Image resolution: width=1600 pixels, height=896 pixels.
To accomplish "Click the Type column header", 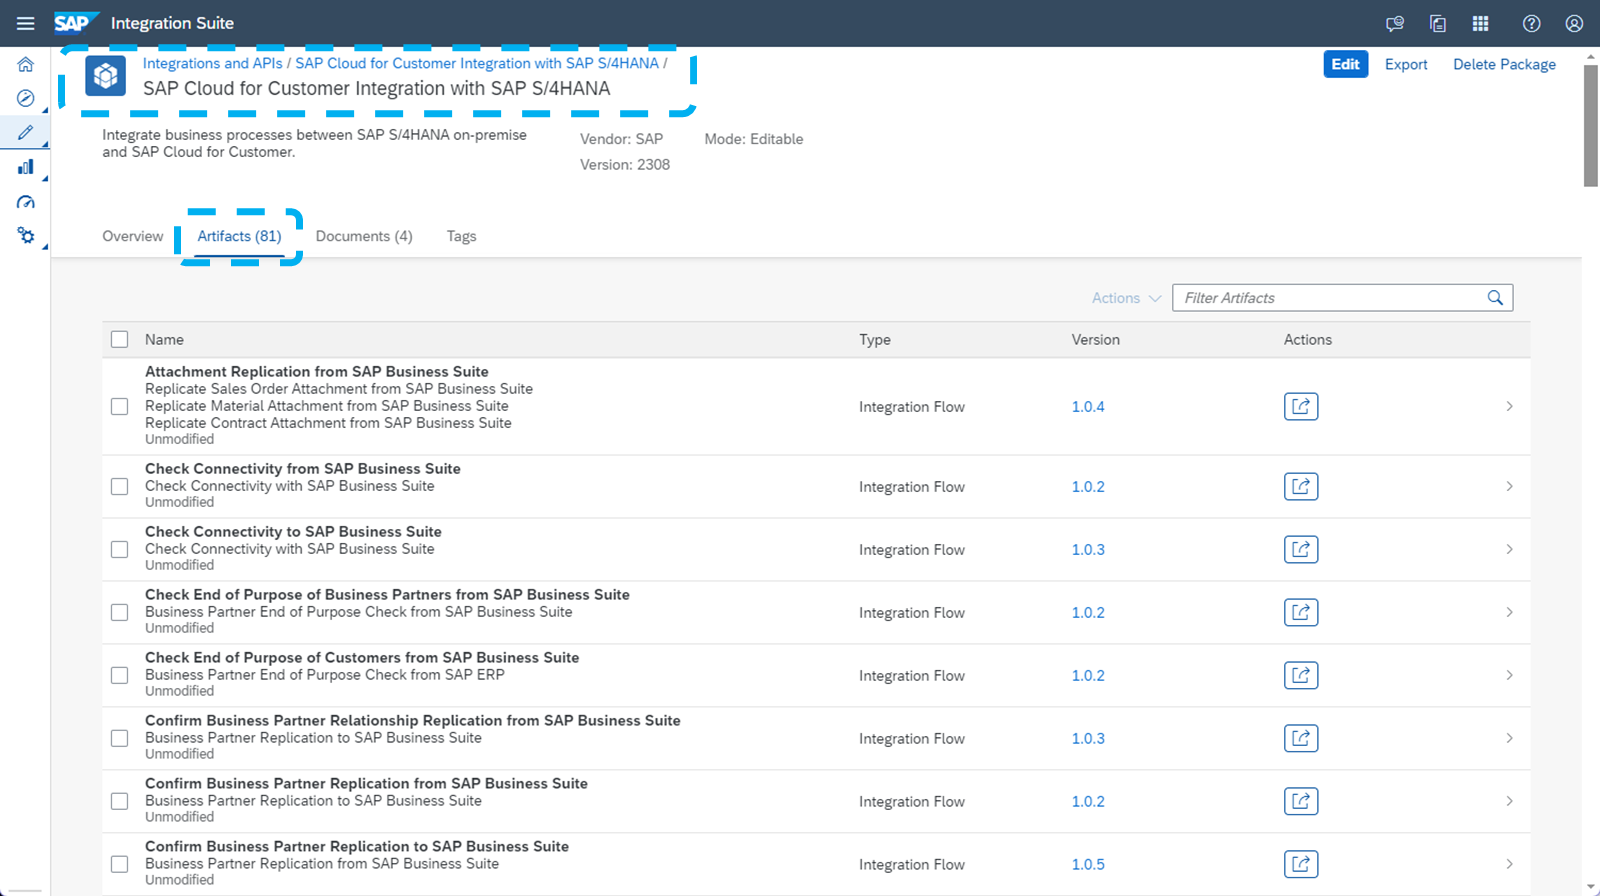I will (x=875, y=340).
